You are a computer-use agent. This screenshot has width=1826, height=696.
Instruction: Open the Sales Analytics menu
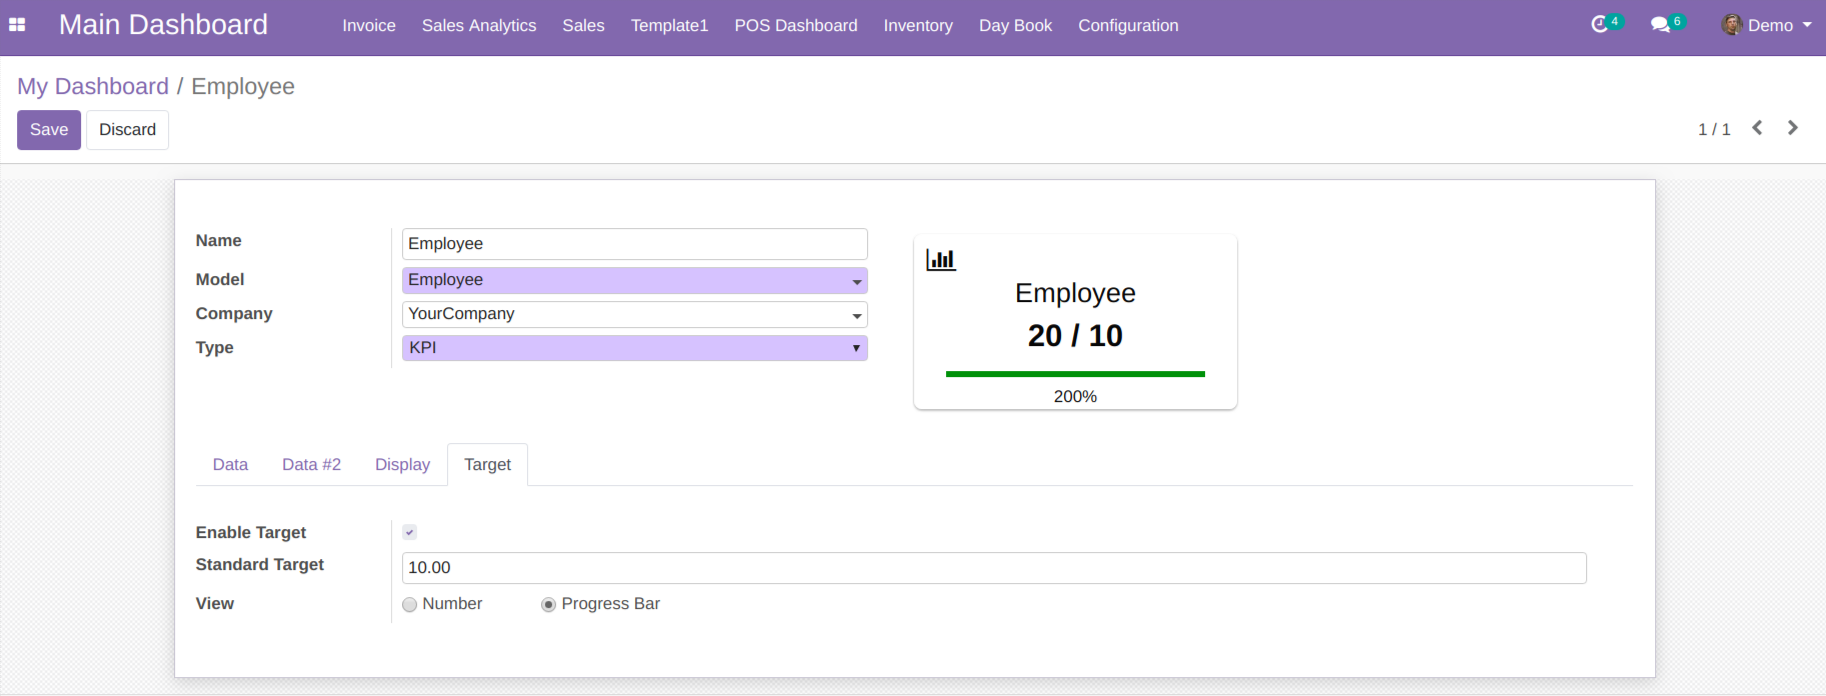(x=479, y=26)
